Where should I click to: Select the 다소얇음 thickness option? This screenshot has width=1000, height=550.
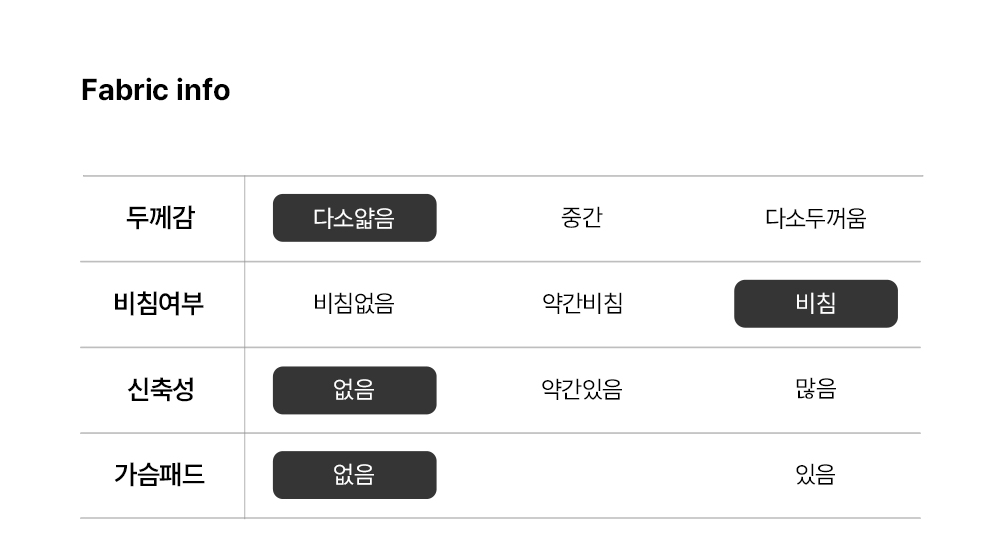(354, 218)
